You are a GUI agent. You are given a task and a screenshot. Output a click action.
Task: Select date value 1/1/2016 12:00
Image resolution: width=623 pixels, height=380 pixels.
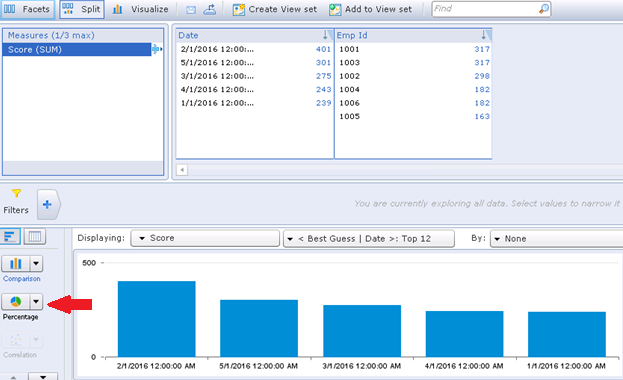[254, 103]
